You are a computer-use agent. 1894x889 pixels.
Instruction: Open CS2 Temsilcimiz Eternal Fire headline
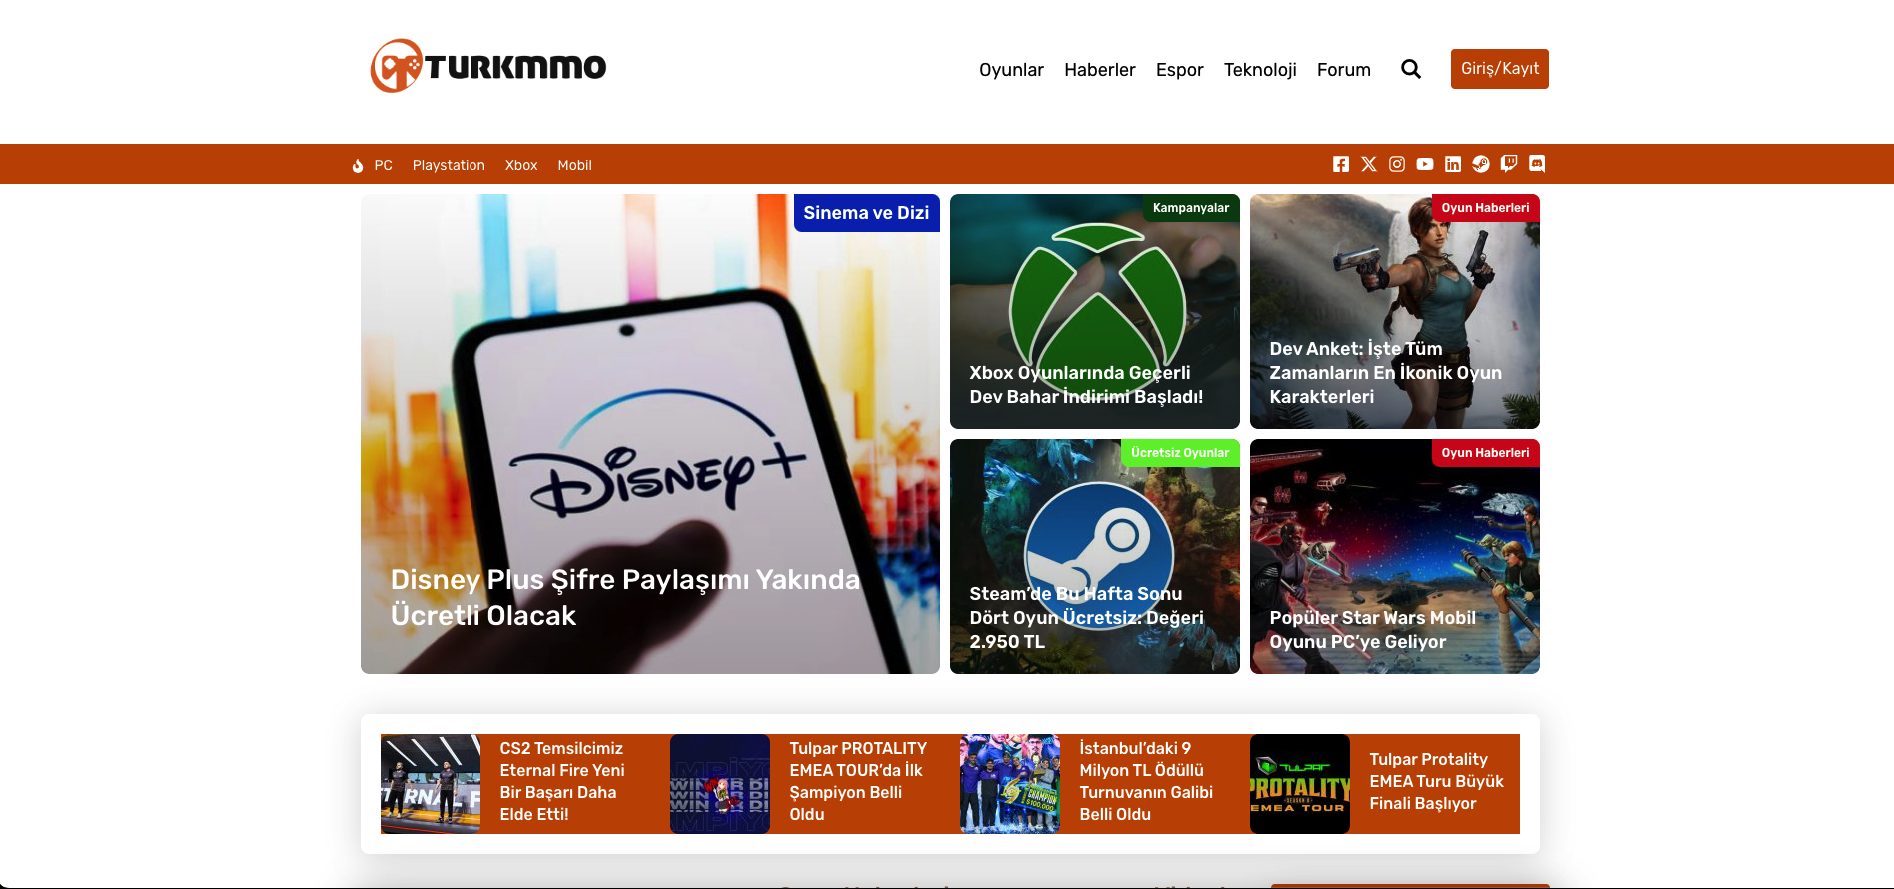[562, 781]
